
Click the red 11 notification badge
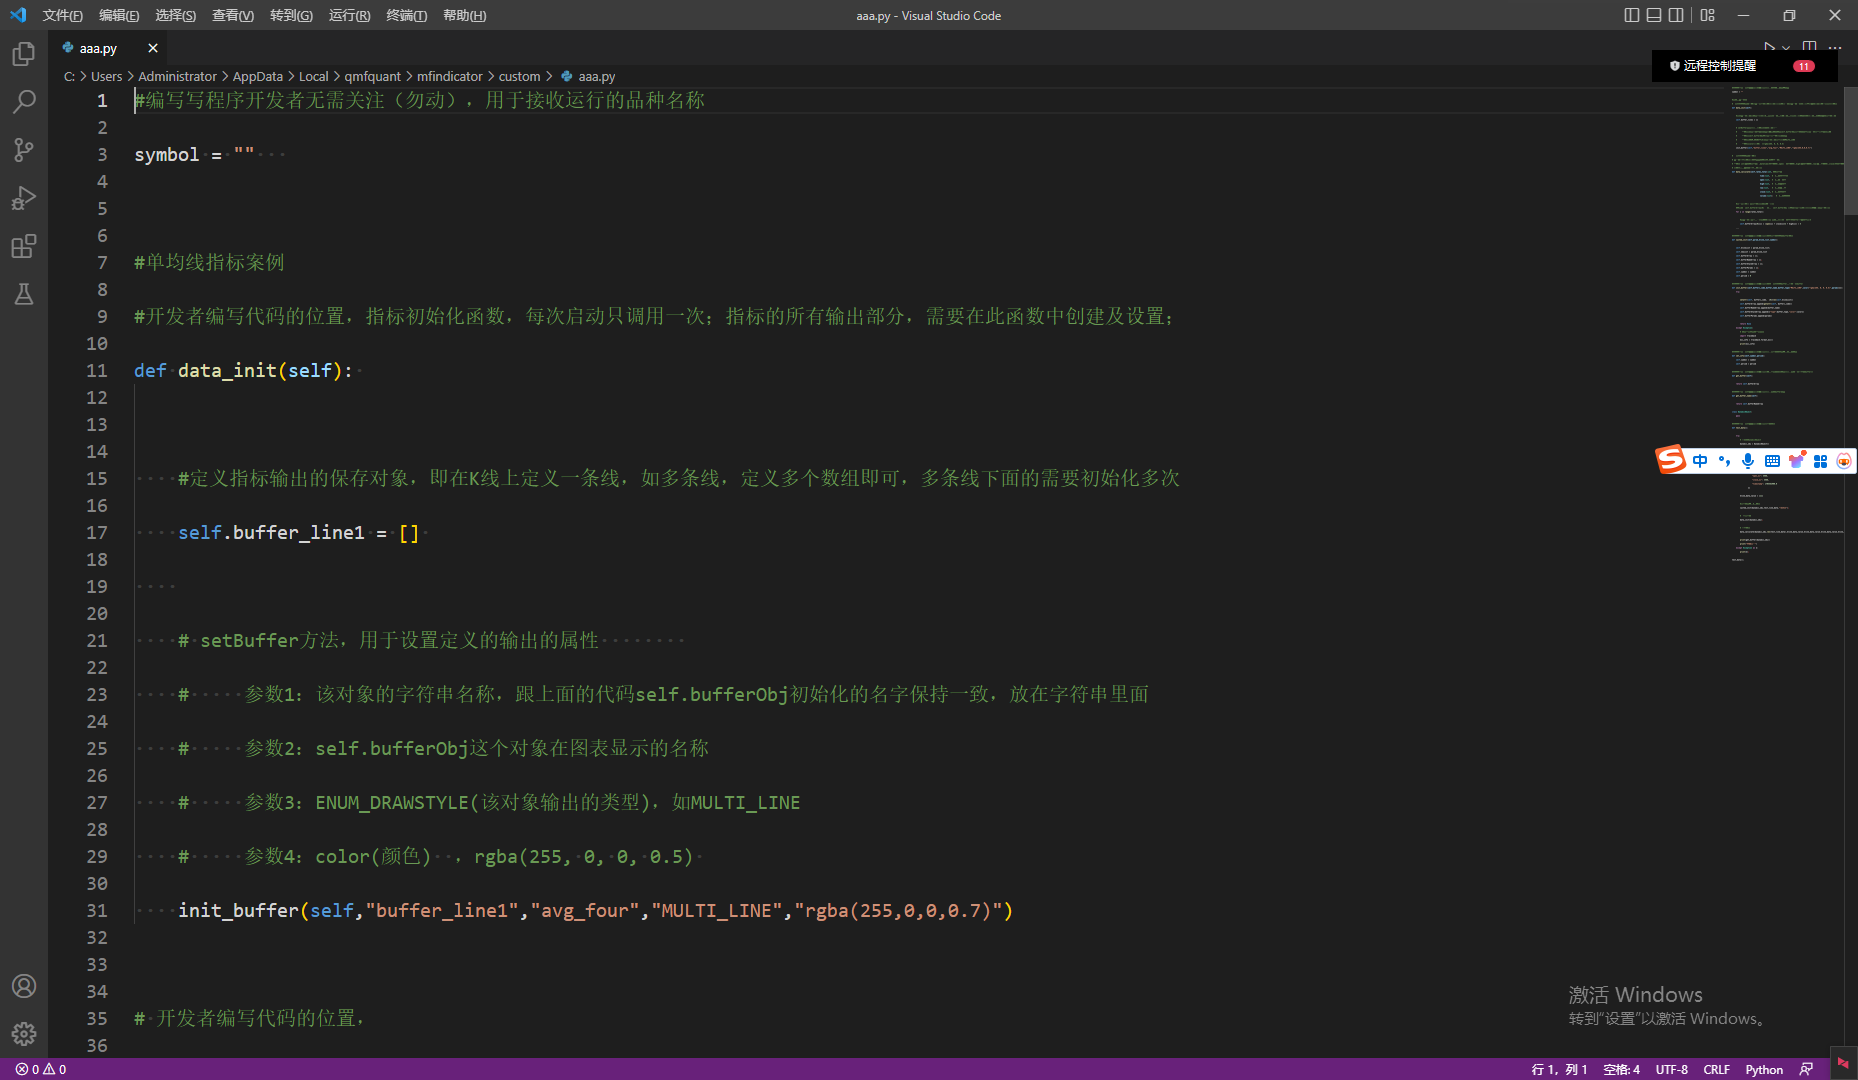[x=1804, y=66]
